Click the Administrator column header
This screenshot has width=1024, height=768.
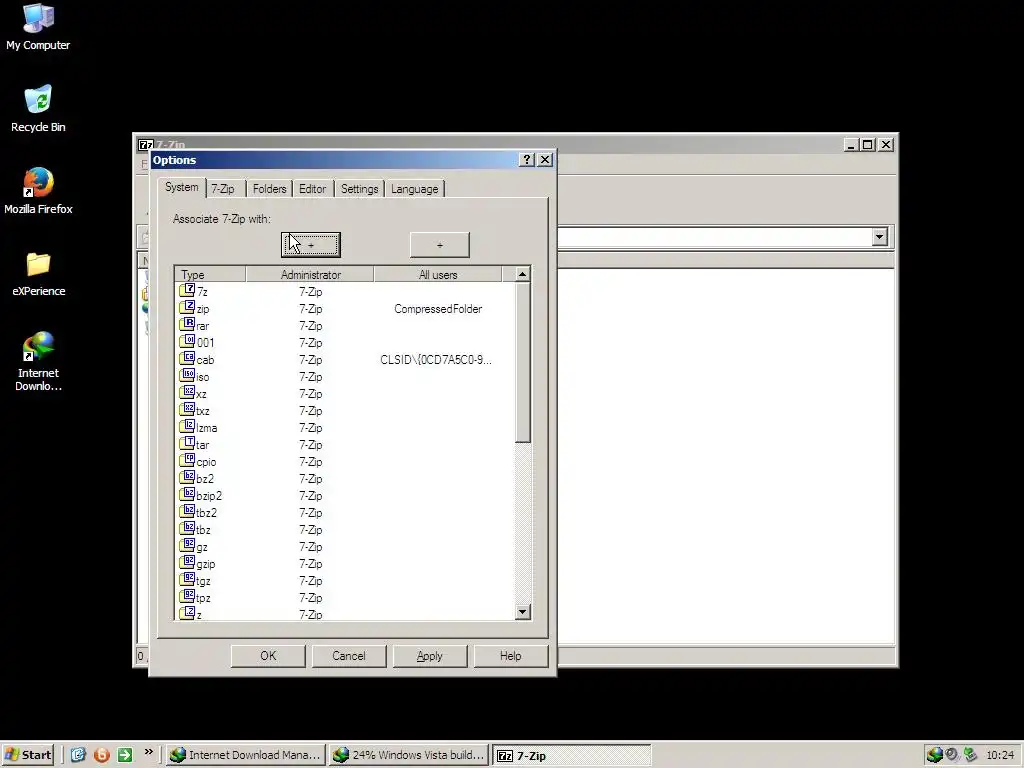tap(310, 275)
